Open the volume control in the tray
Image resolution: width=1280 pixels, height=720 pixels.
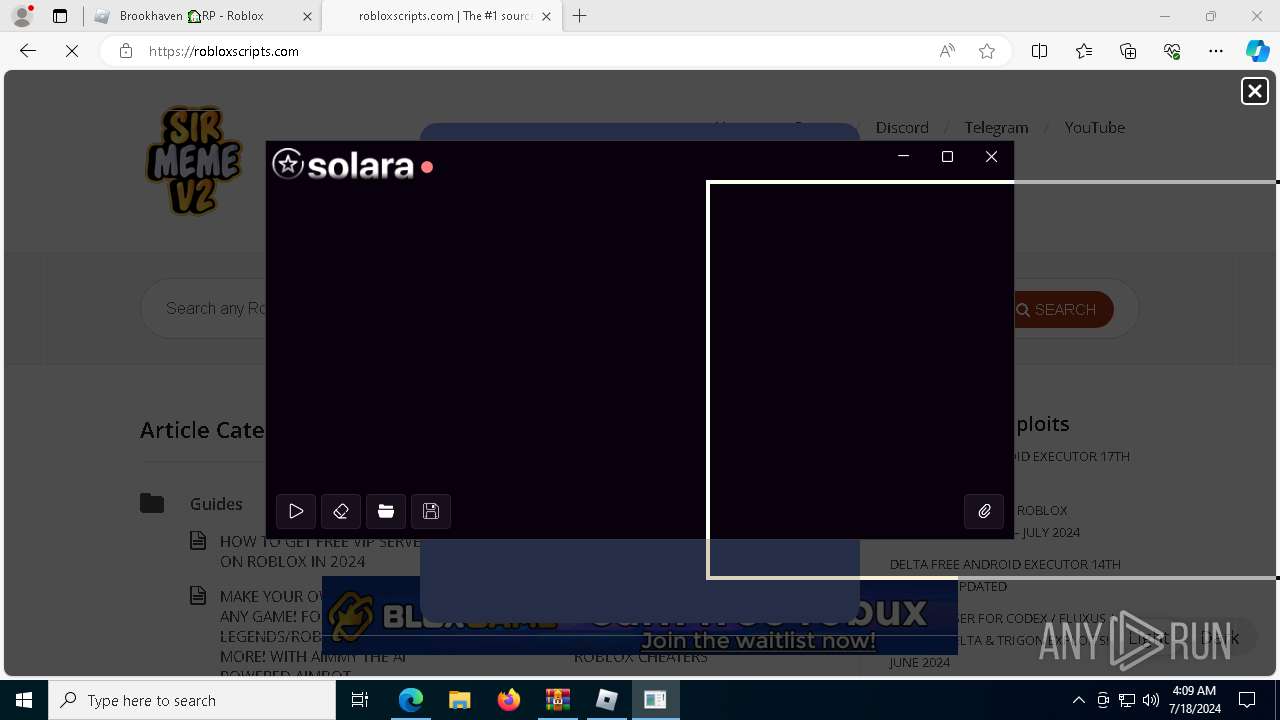(1150, 700)
